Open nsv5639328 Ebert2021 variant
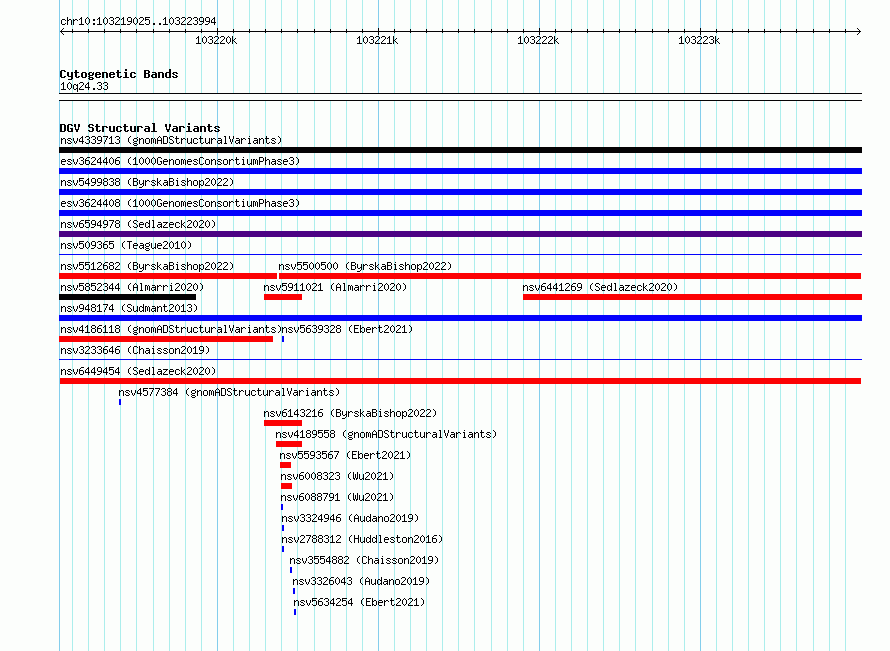890x651 pixels. [x=347, y=329]
